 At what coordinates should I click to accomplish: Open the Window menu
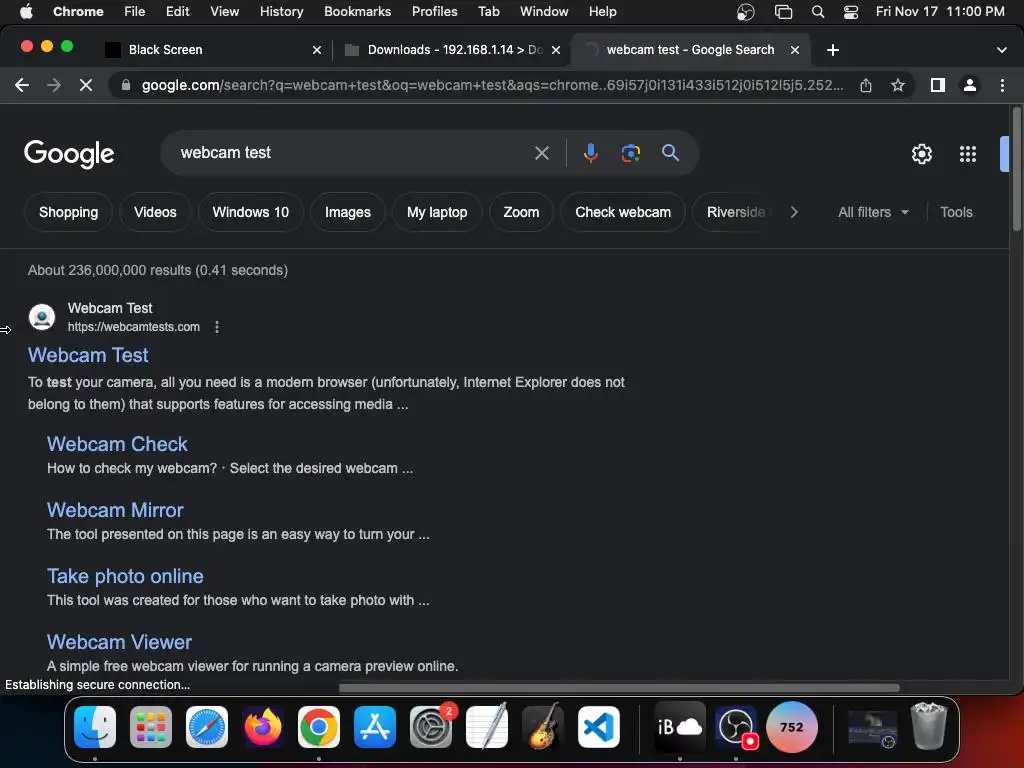[544, 12]
